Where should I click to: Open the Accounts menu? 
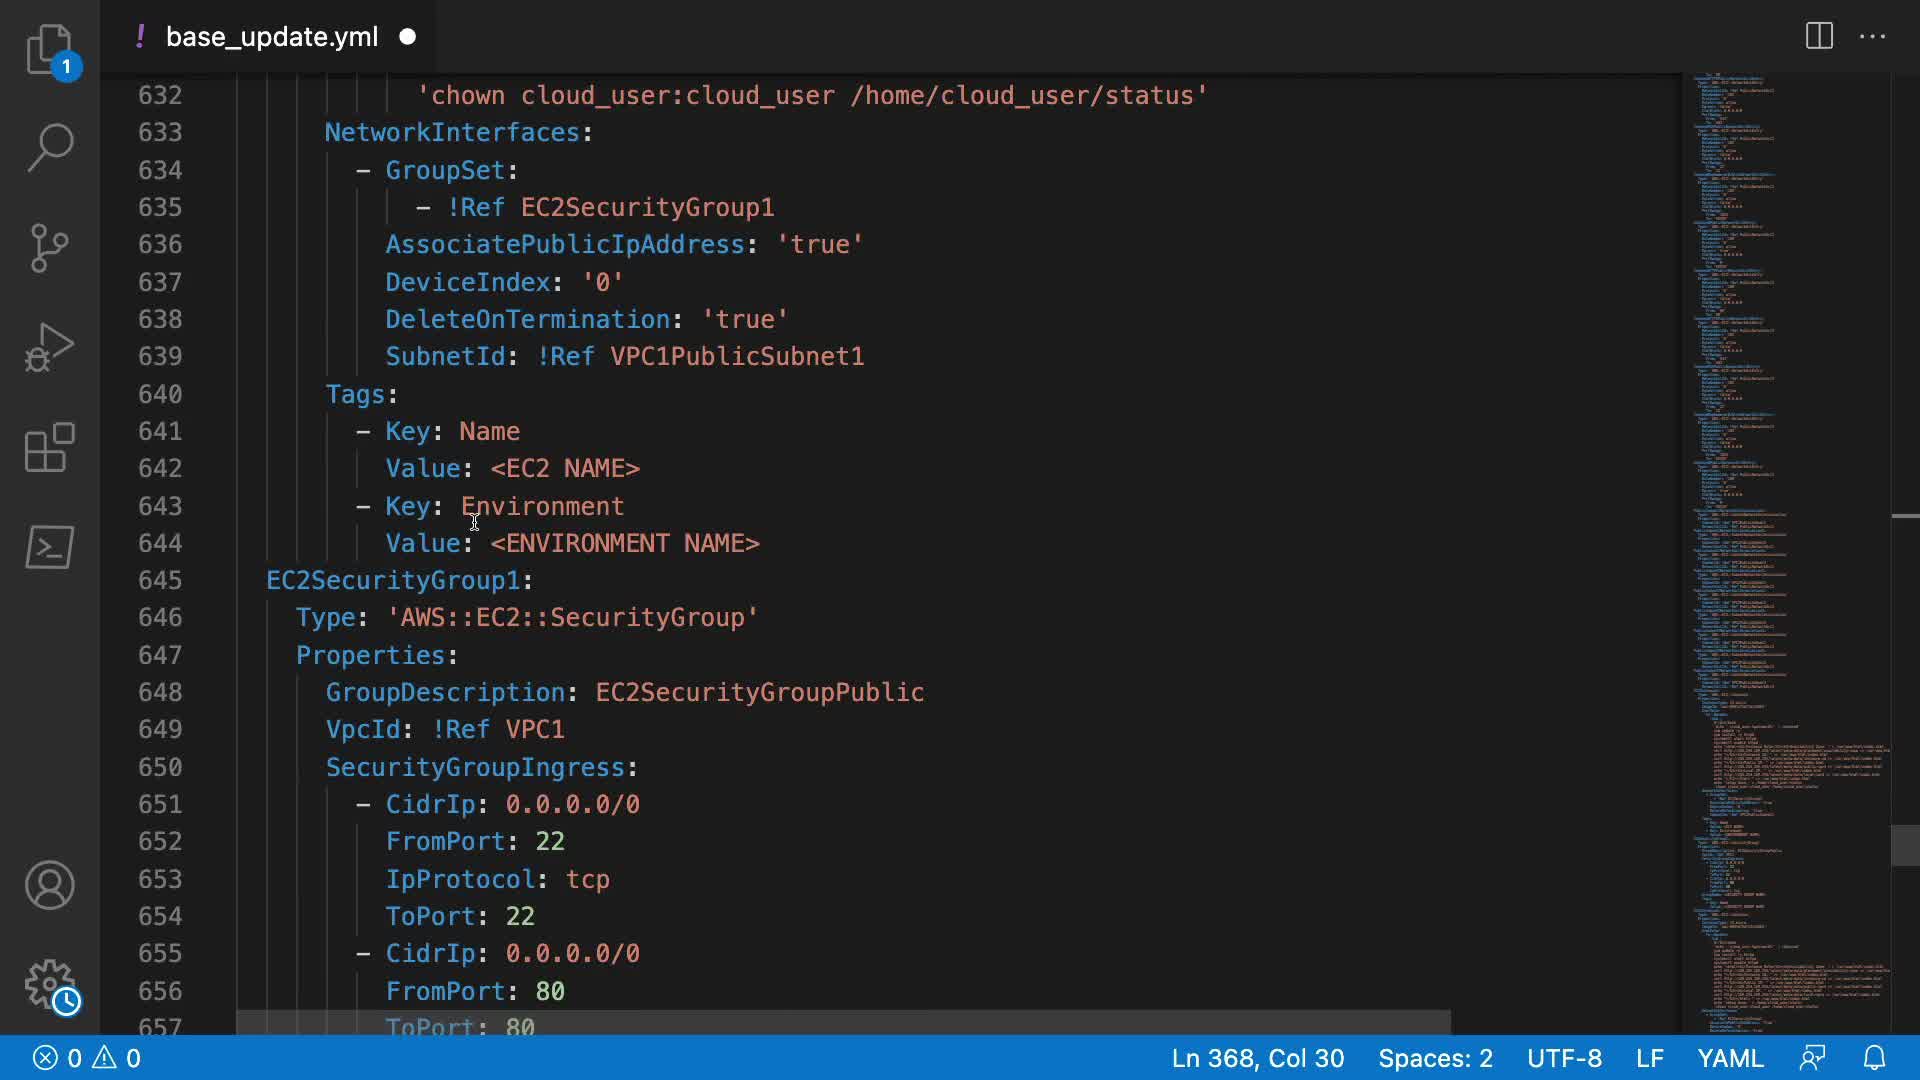coord(49,885)
